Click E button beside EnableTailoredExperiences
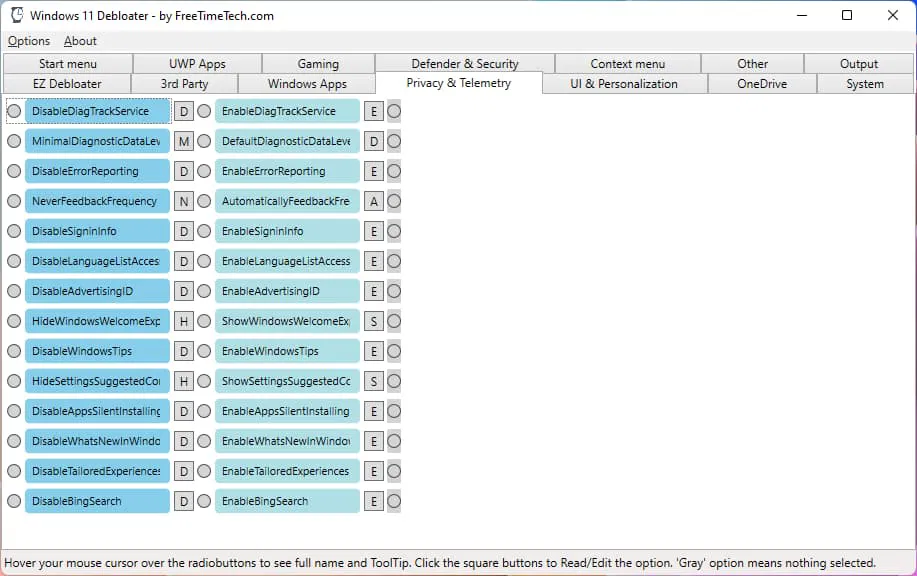 pos(374,471)
